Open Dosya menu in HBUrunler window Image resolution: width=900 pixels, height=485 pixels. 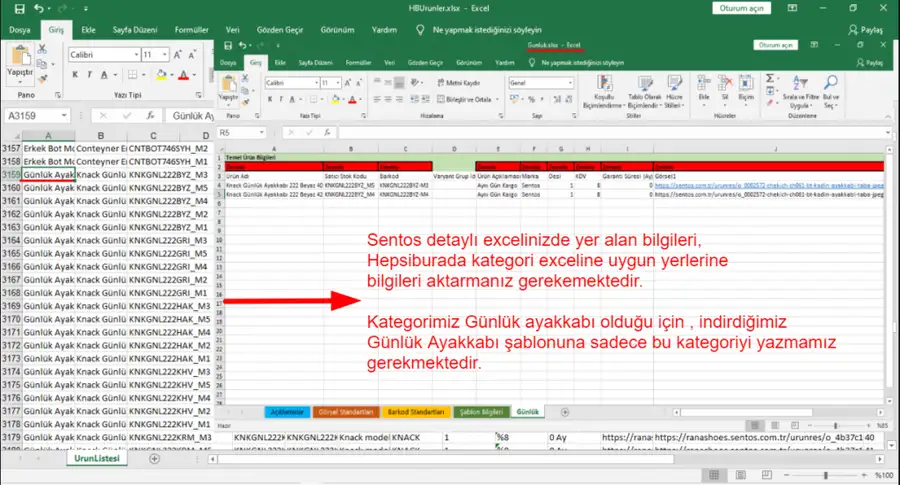(x=20, y=30)
